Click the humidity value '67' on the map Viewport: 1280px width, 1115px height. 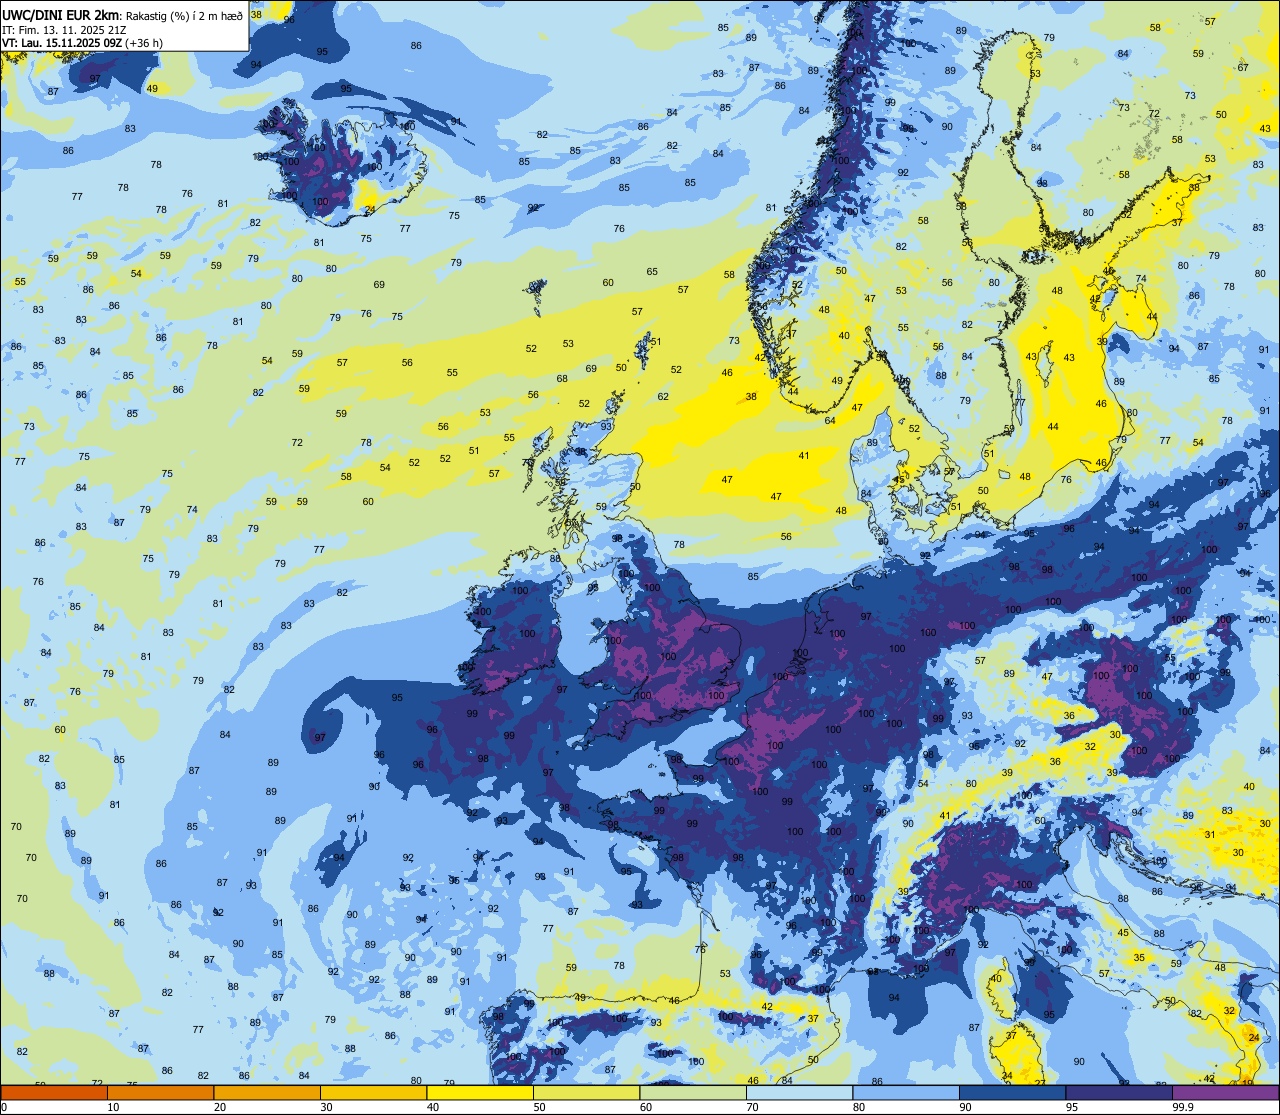click(x=1243, y=68)
